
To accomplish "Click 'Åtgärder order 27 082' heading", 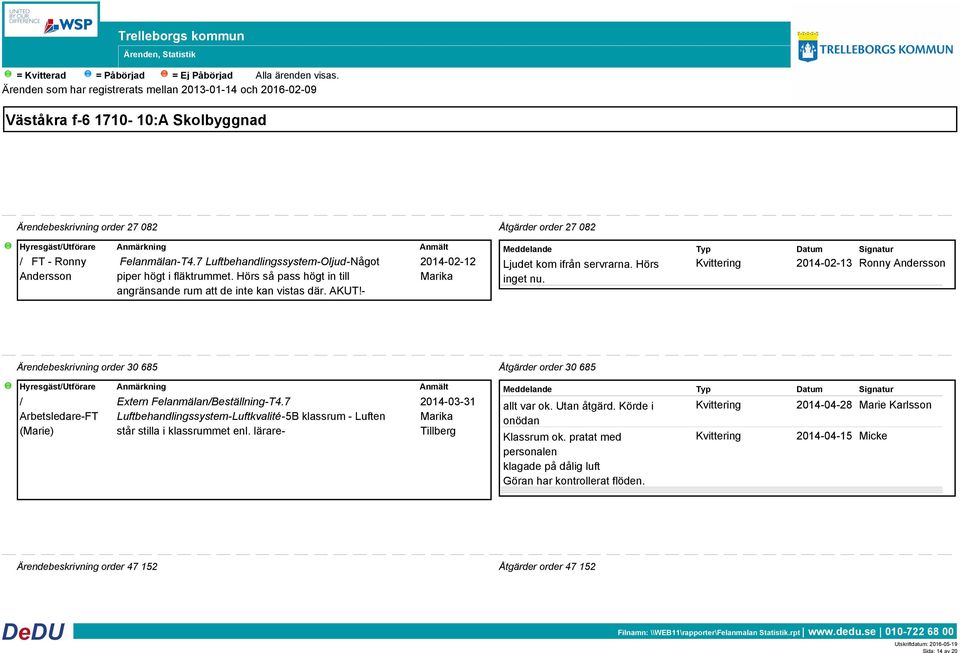I will tap(547, 227).
